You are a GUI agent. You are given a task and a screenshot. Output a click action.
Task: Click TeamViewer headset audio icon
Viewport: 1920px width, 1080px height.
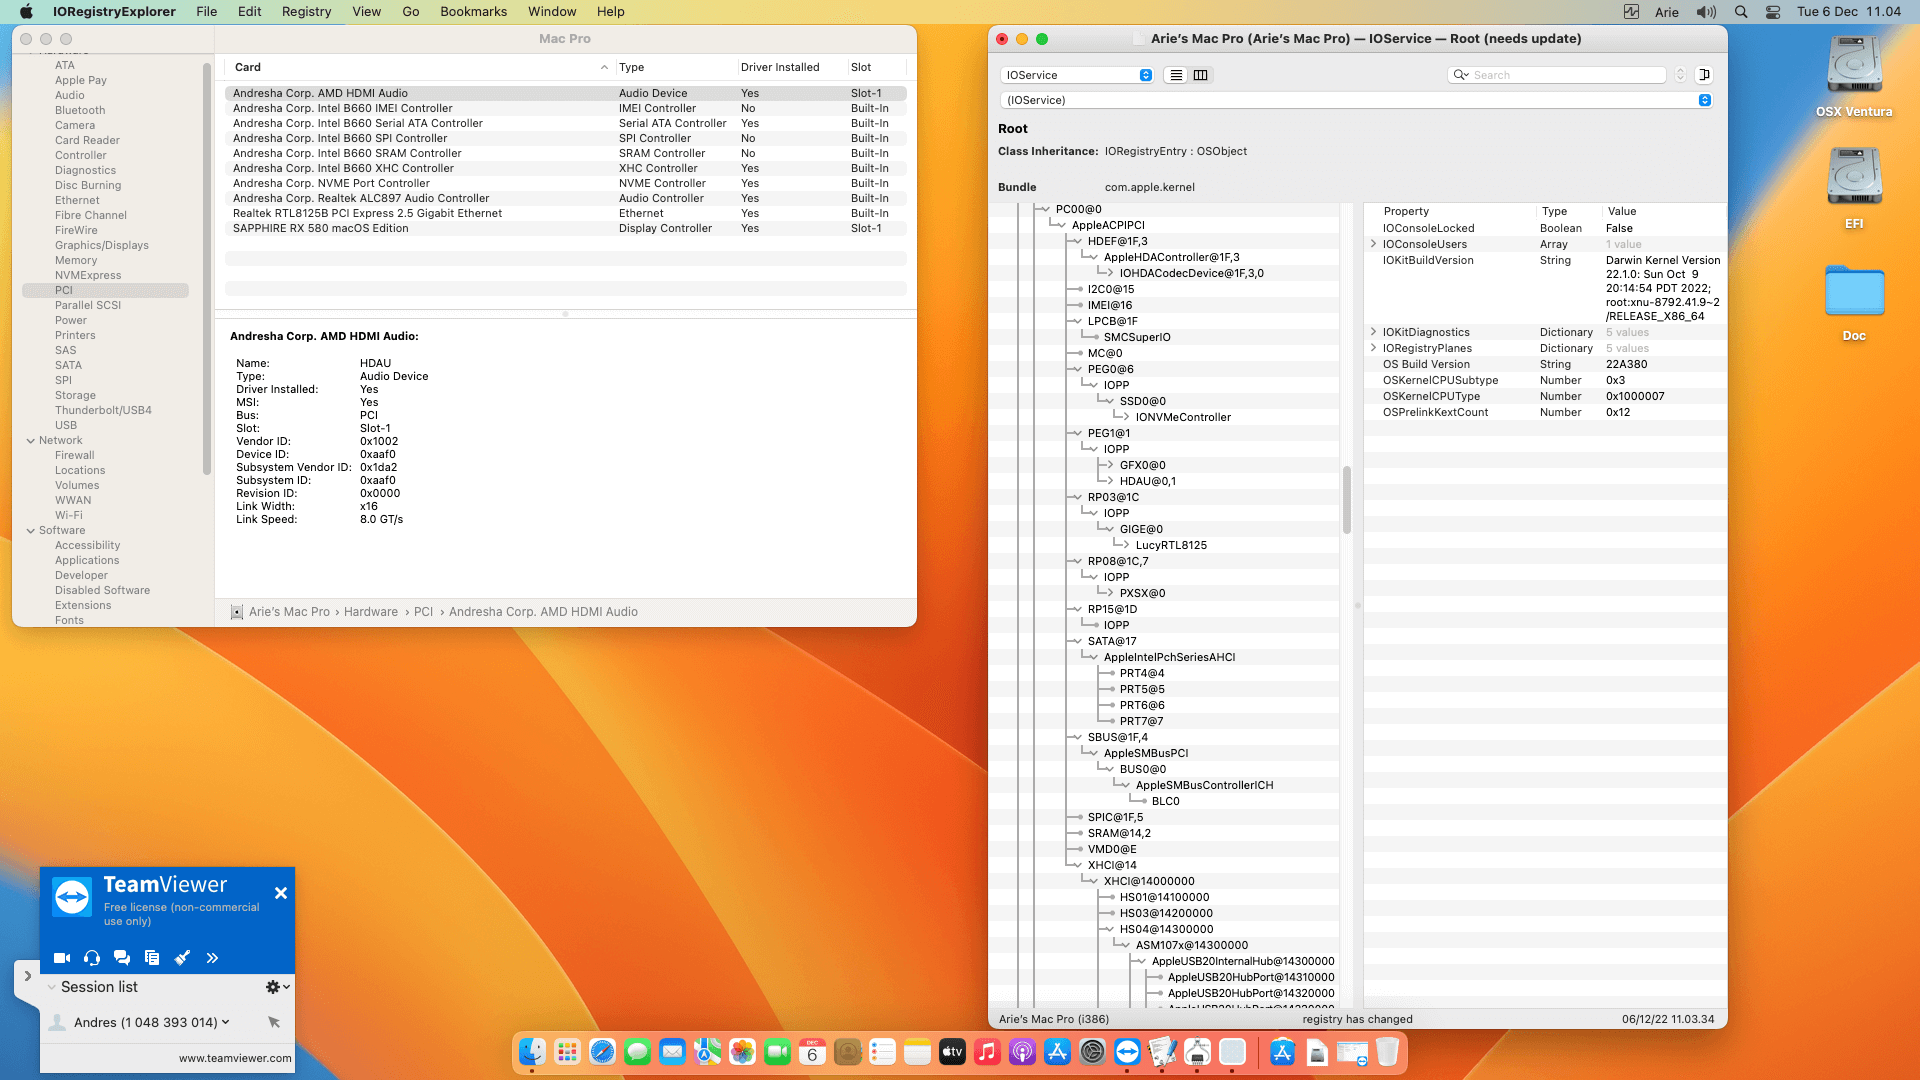92,958
